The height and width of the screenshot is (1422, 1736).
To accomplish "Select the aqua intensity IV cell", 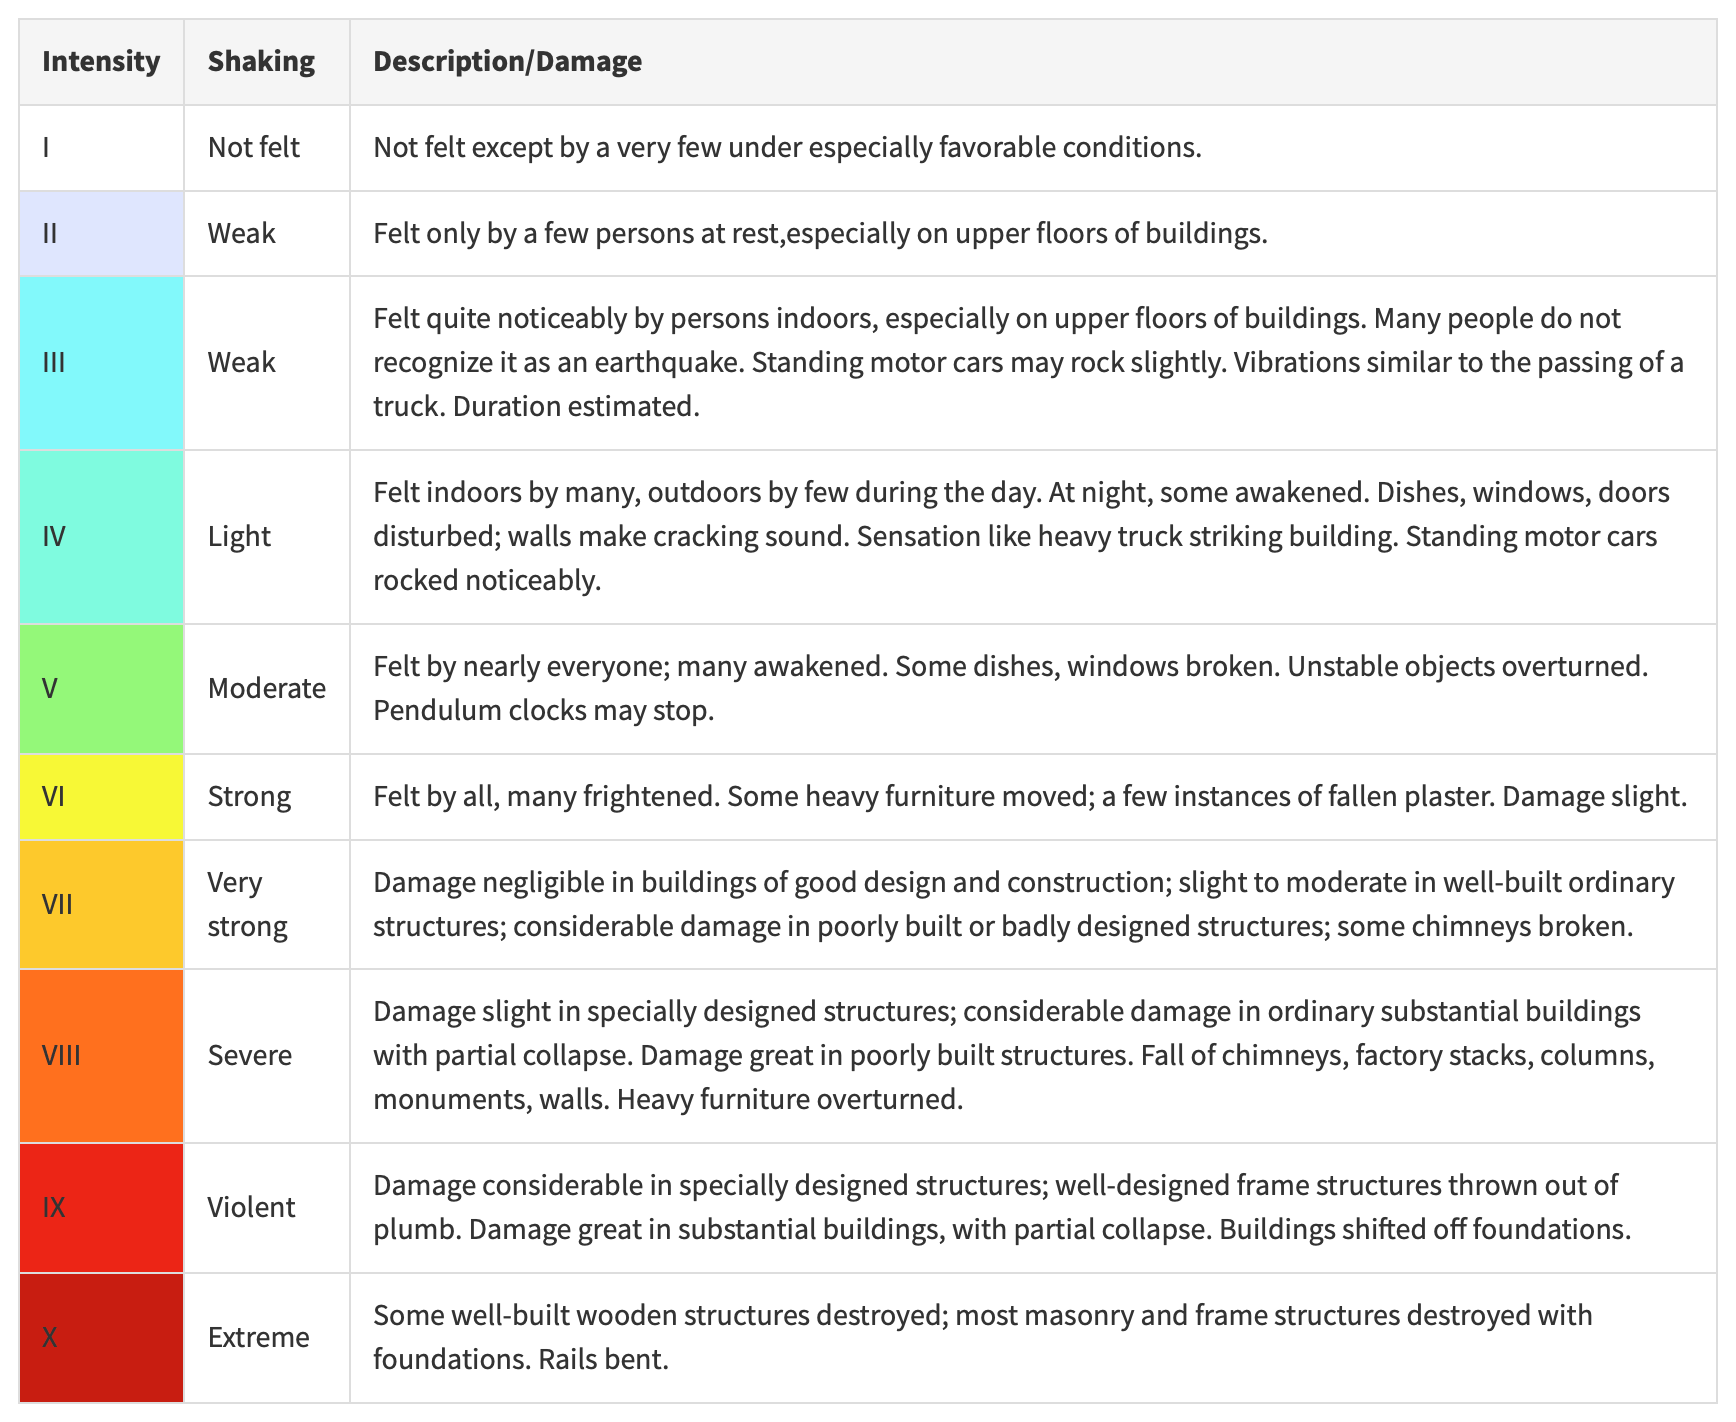I will (101, 537).
